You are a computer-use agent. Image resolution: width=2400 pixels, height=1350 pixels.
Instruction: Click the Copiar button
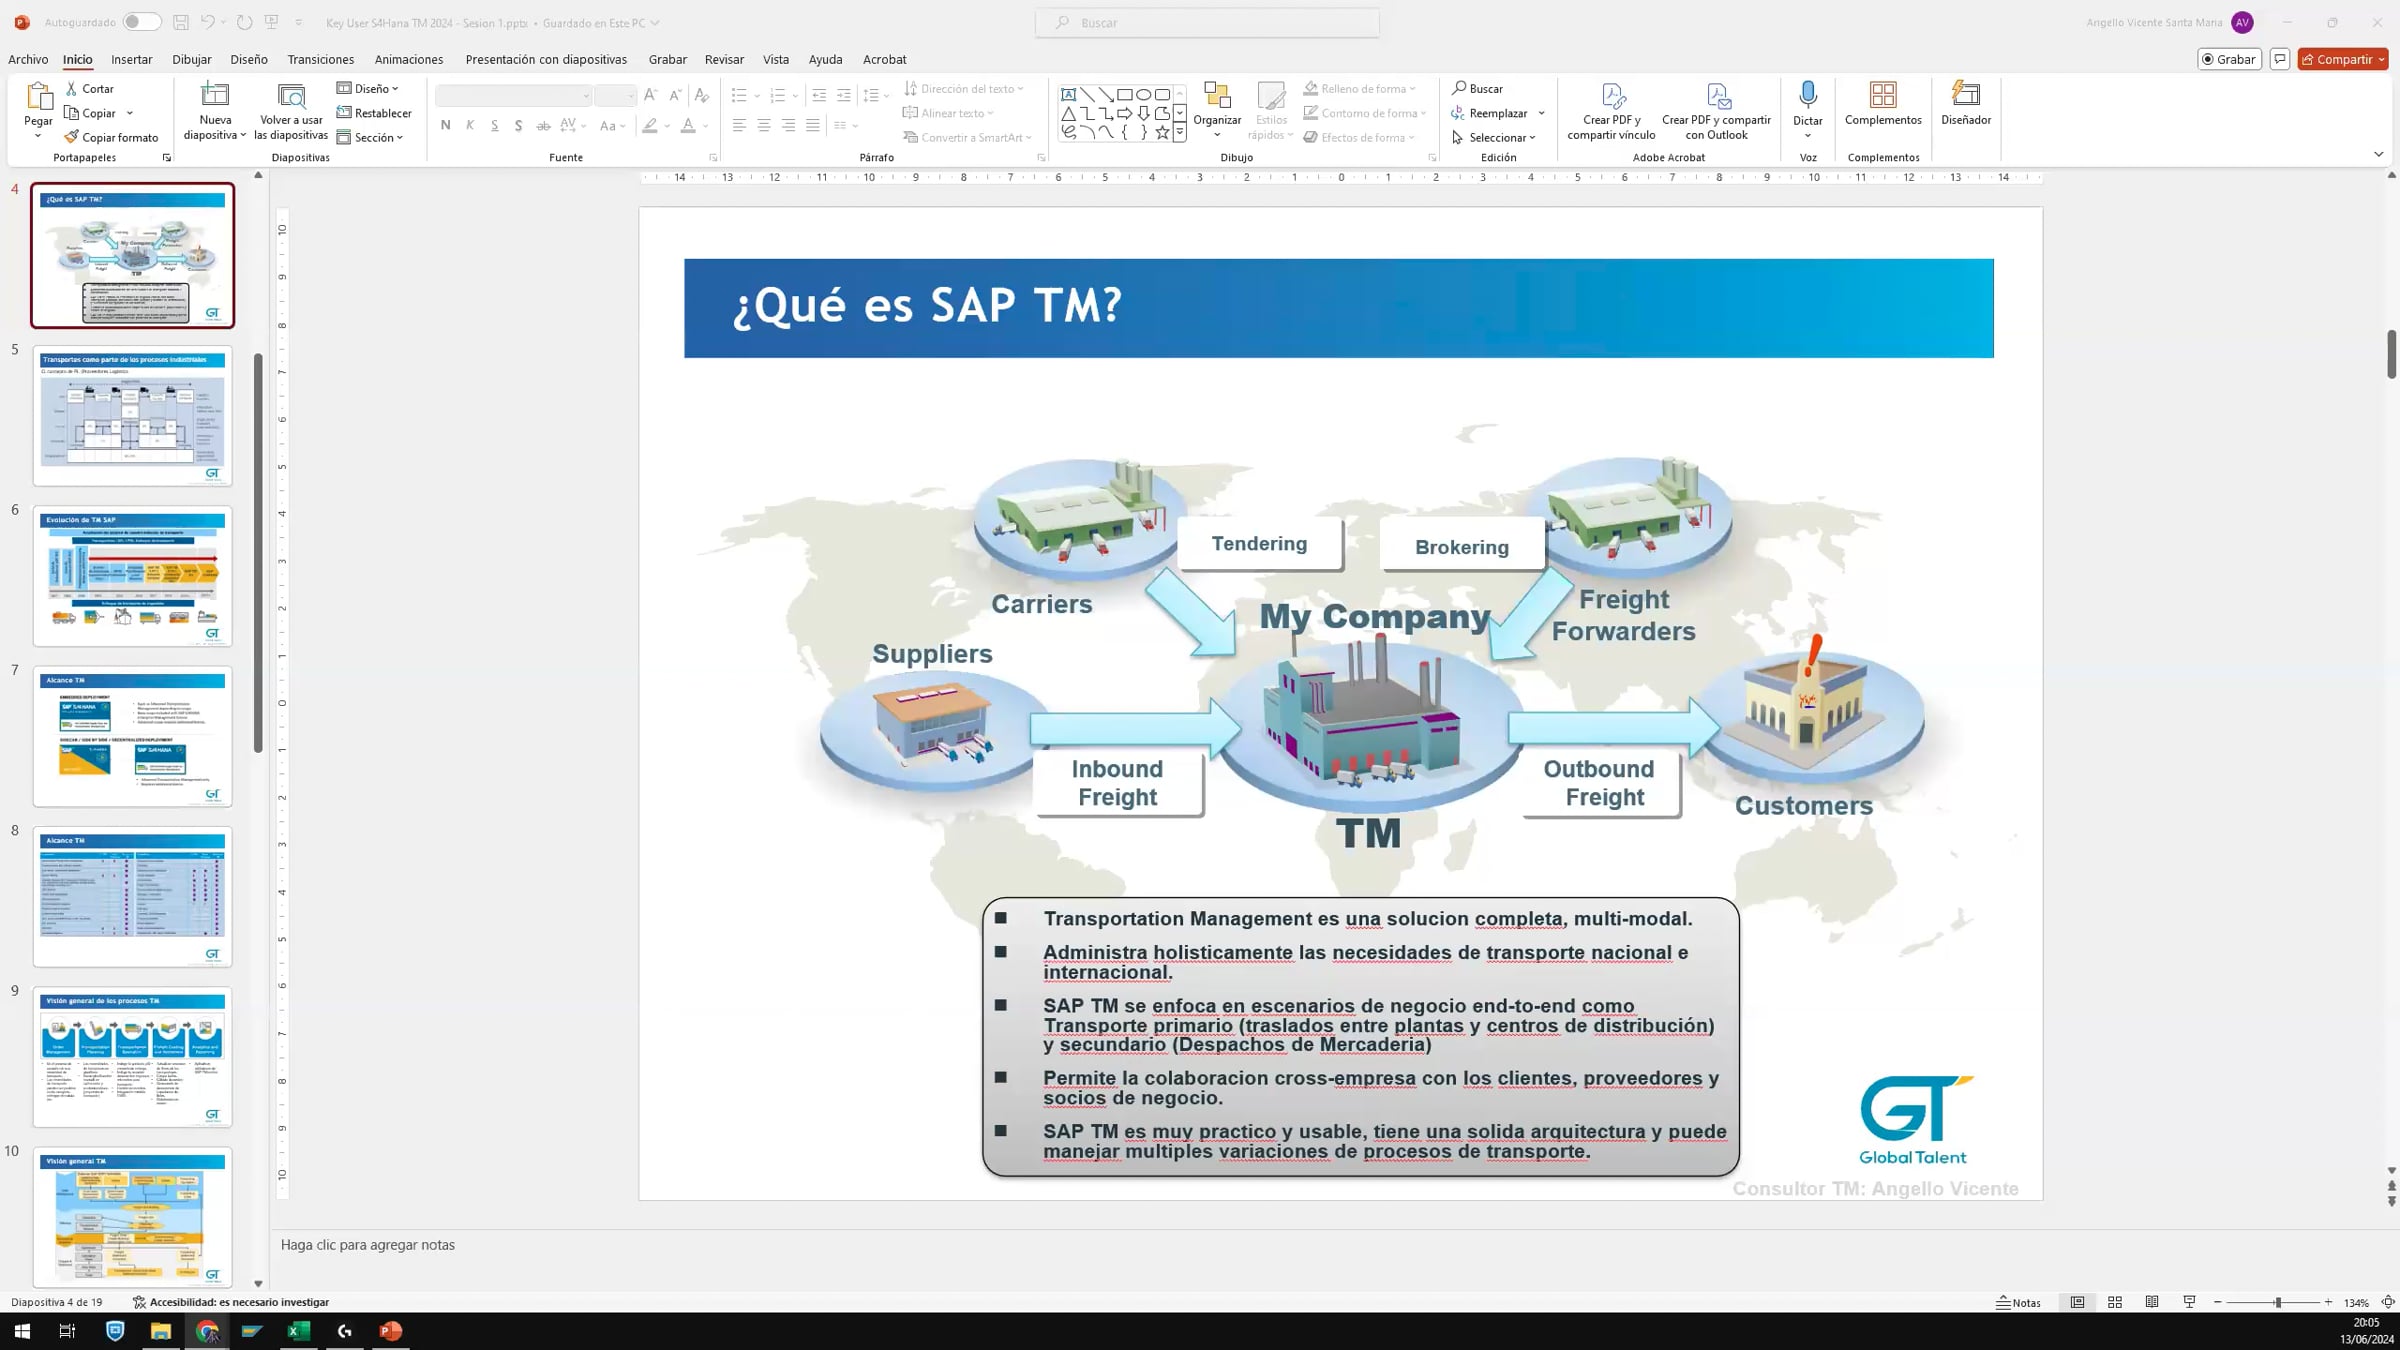point(91,113)
